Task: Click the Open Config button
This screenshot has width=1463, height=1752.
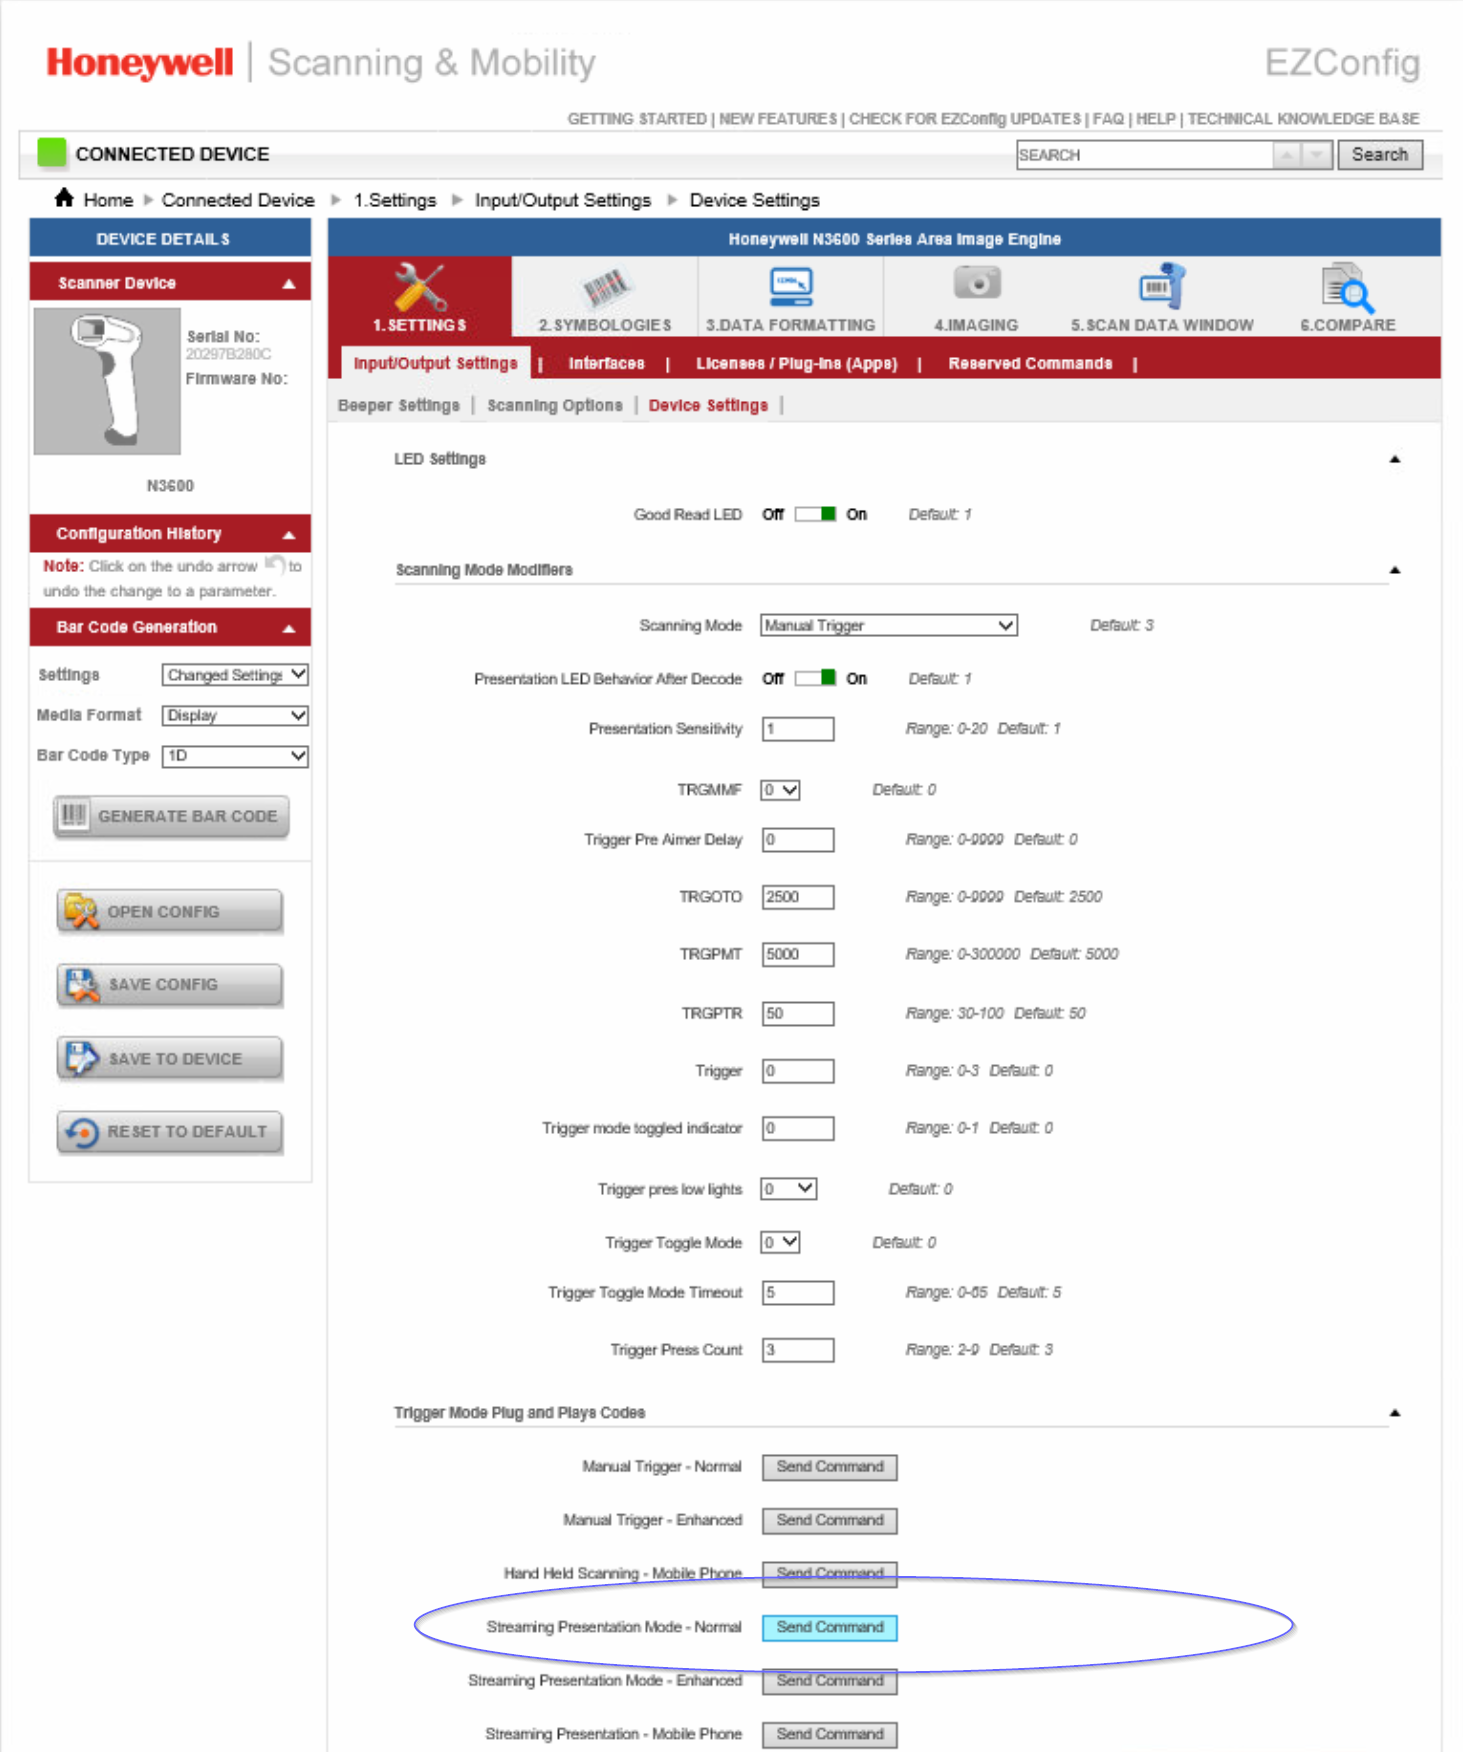Action: click(x=169, y=911)
